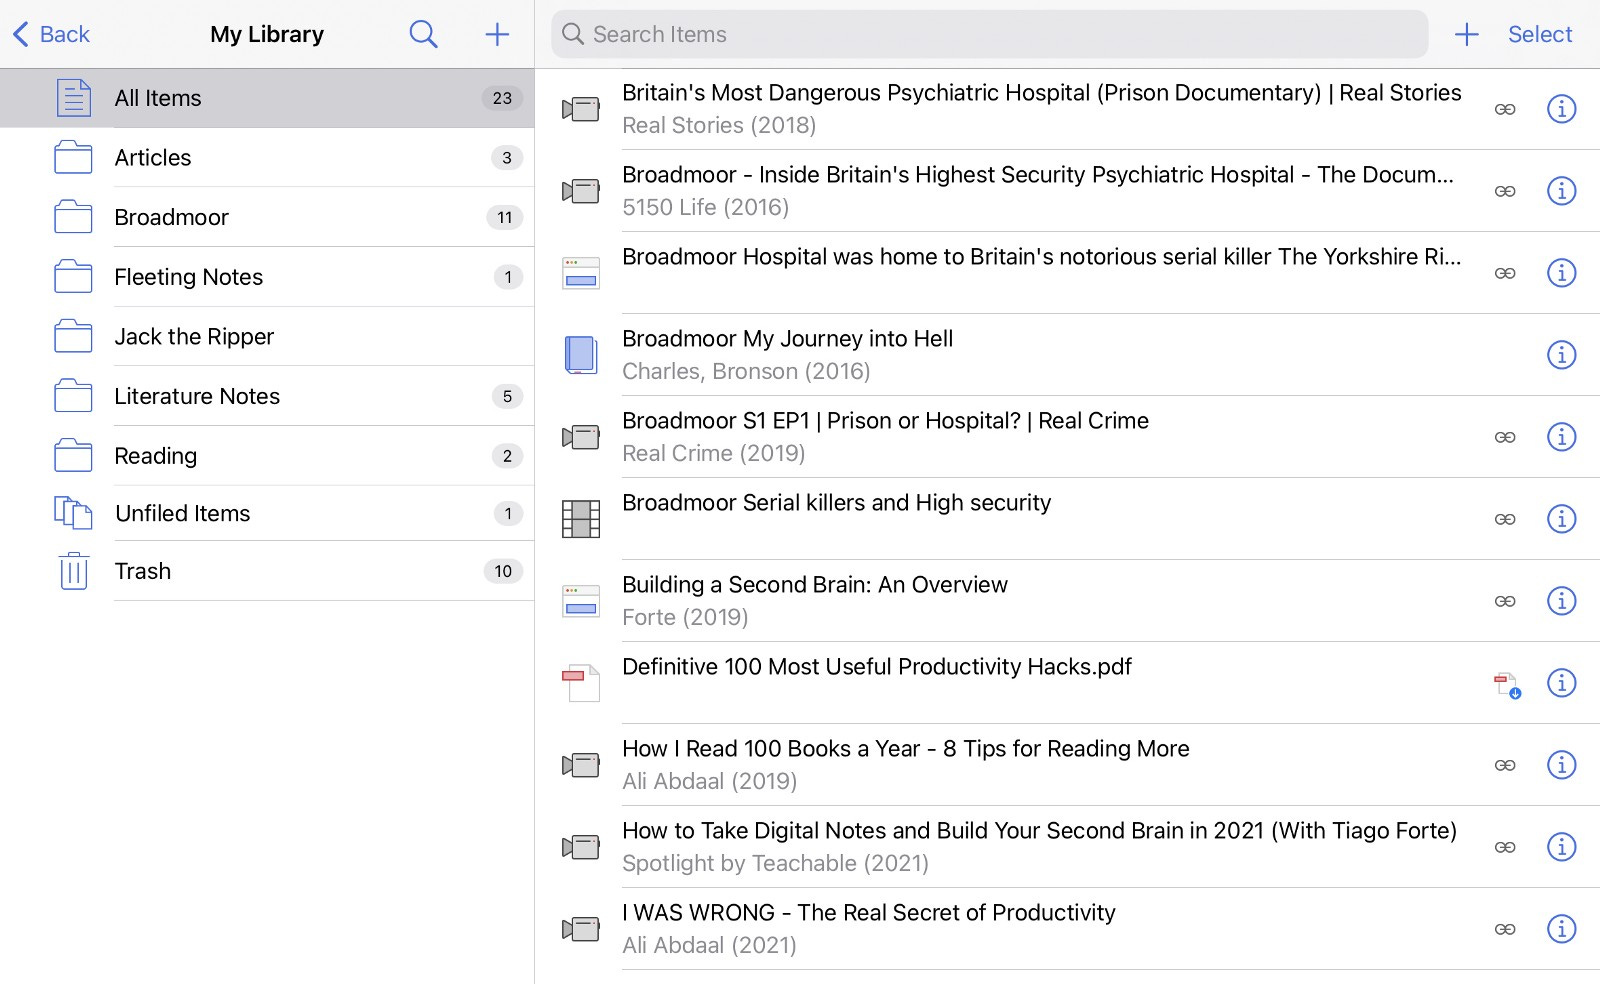Show info for Broadmoor Serial killers and High security
The height and width of the screenshot is (984, 1600).
click(x=1561, y=518)
